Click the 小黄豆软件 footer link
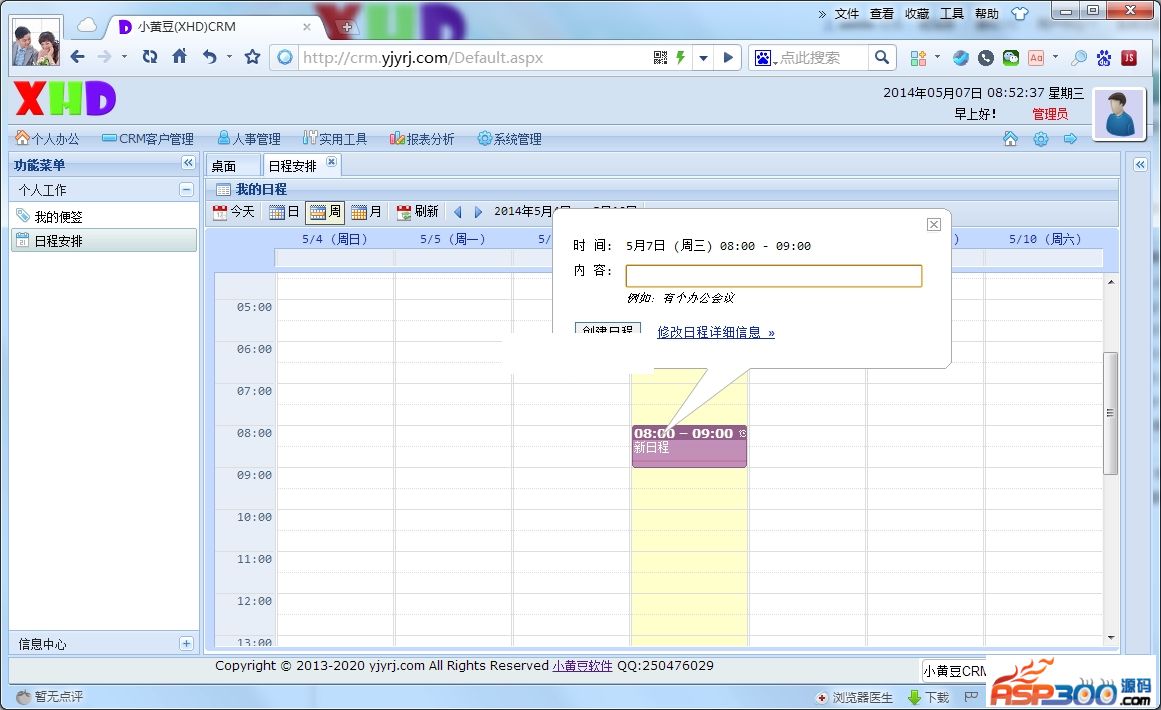This screenshot has width=1161, height=710. click(582, 665)
